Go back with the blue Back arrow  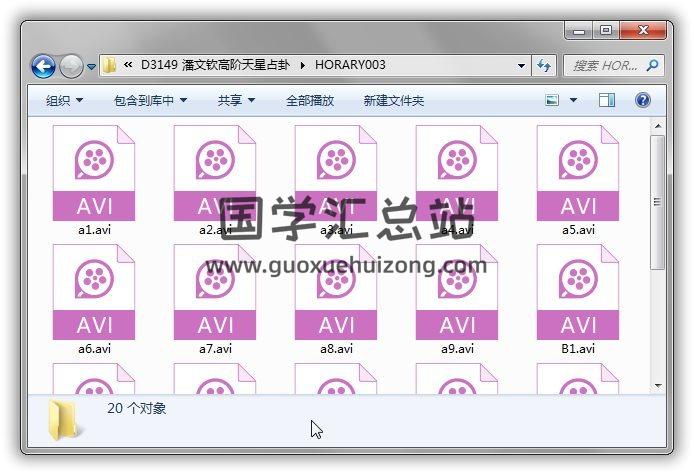pyautogui.click(x=43, y=66)
